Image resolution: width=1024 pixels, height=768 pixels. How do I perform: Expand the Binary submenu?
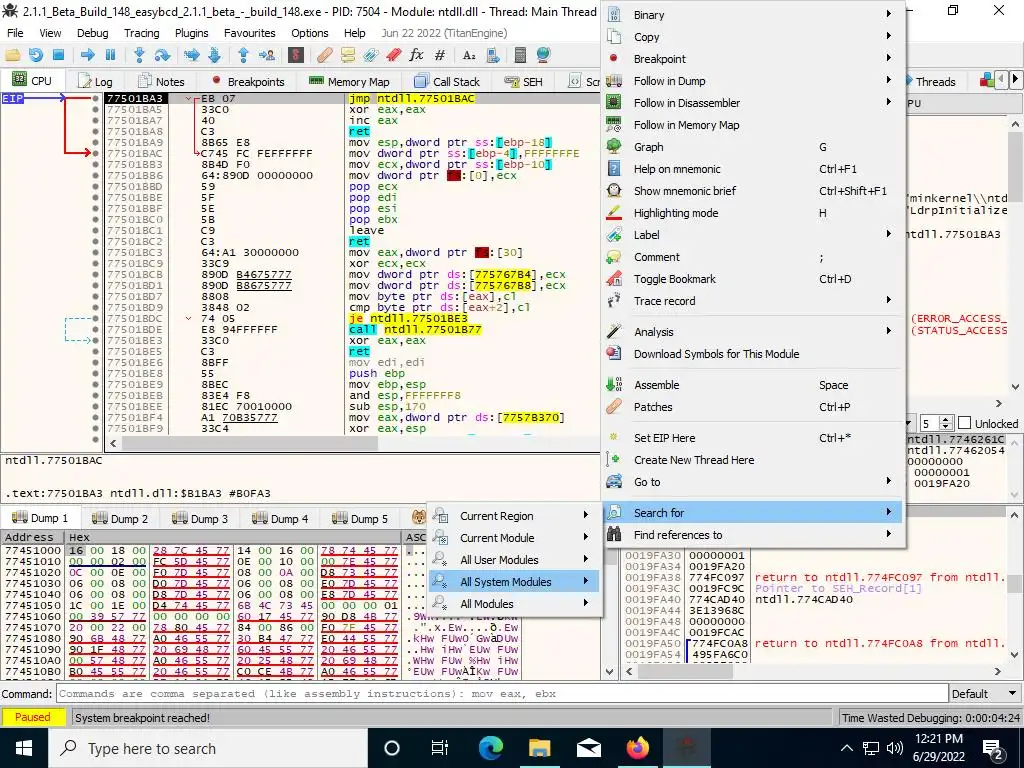pos(753,14)
